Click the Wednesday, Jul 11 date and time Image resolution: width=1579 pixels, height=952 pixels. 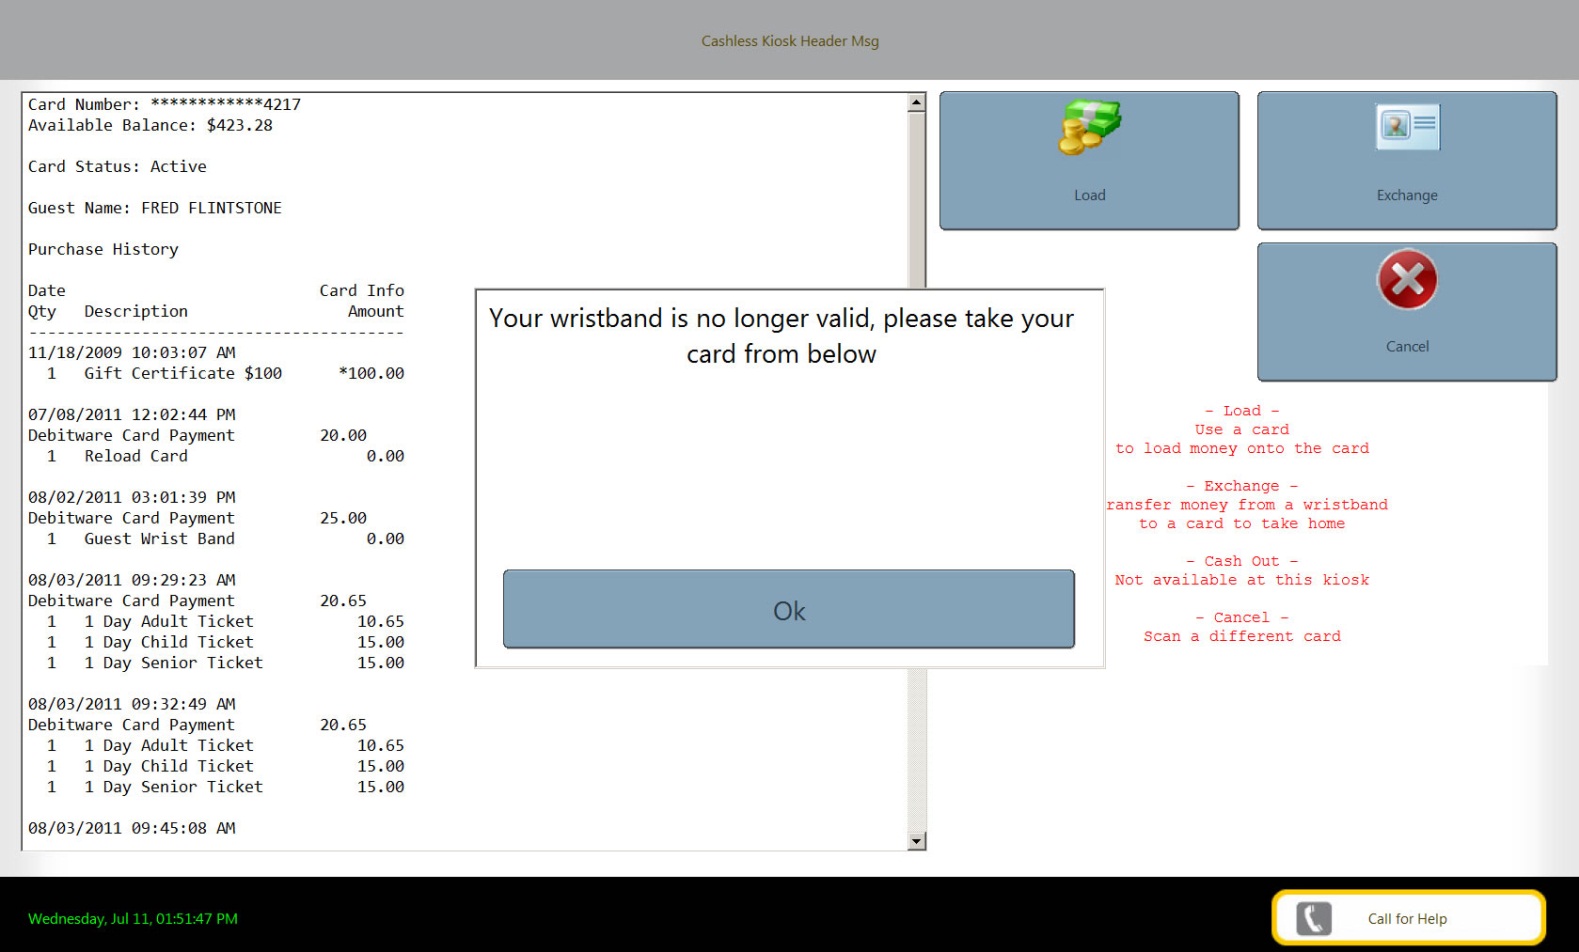[133, 919]
